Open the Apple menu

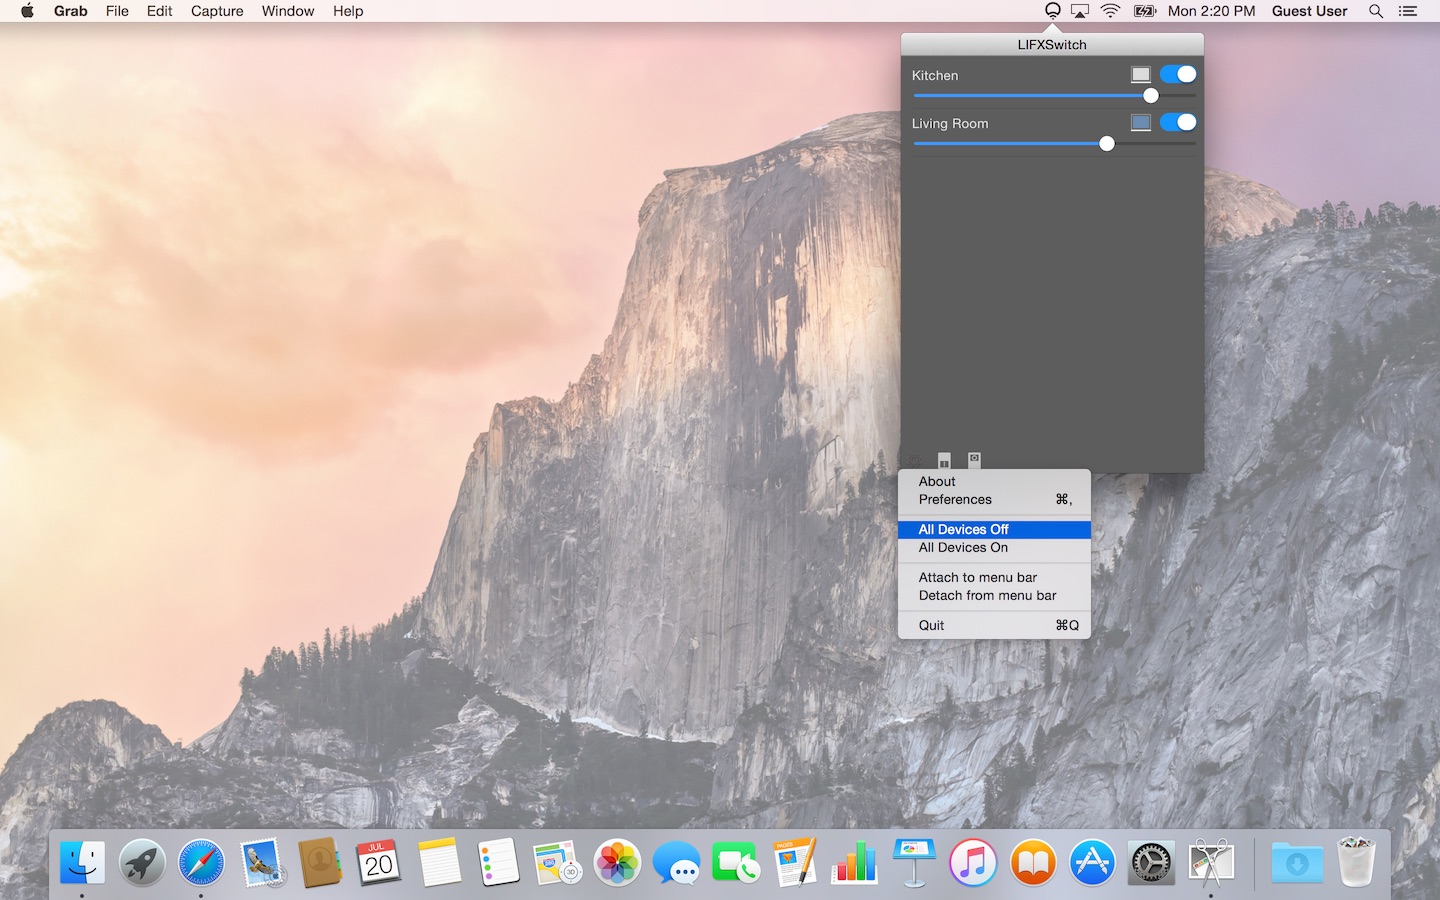[27, 11]
